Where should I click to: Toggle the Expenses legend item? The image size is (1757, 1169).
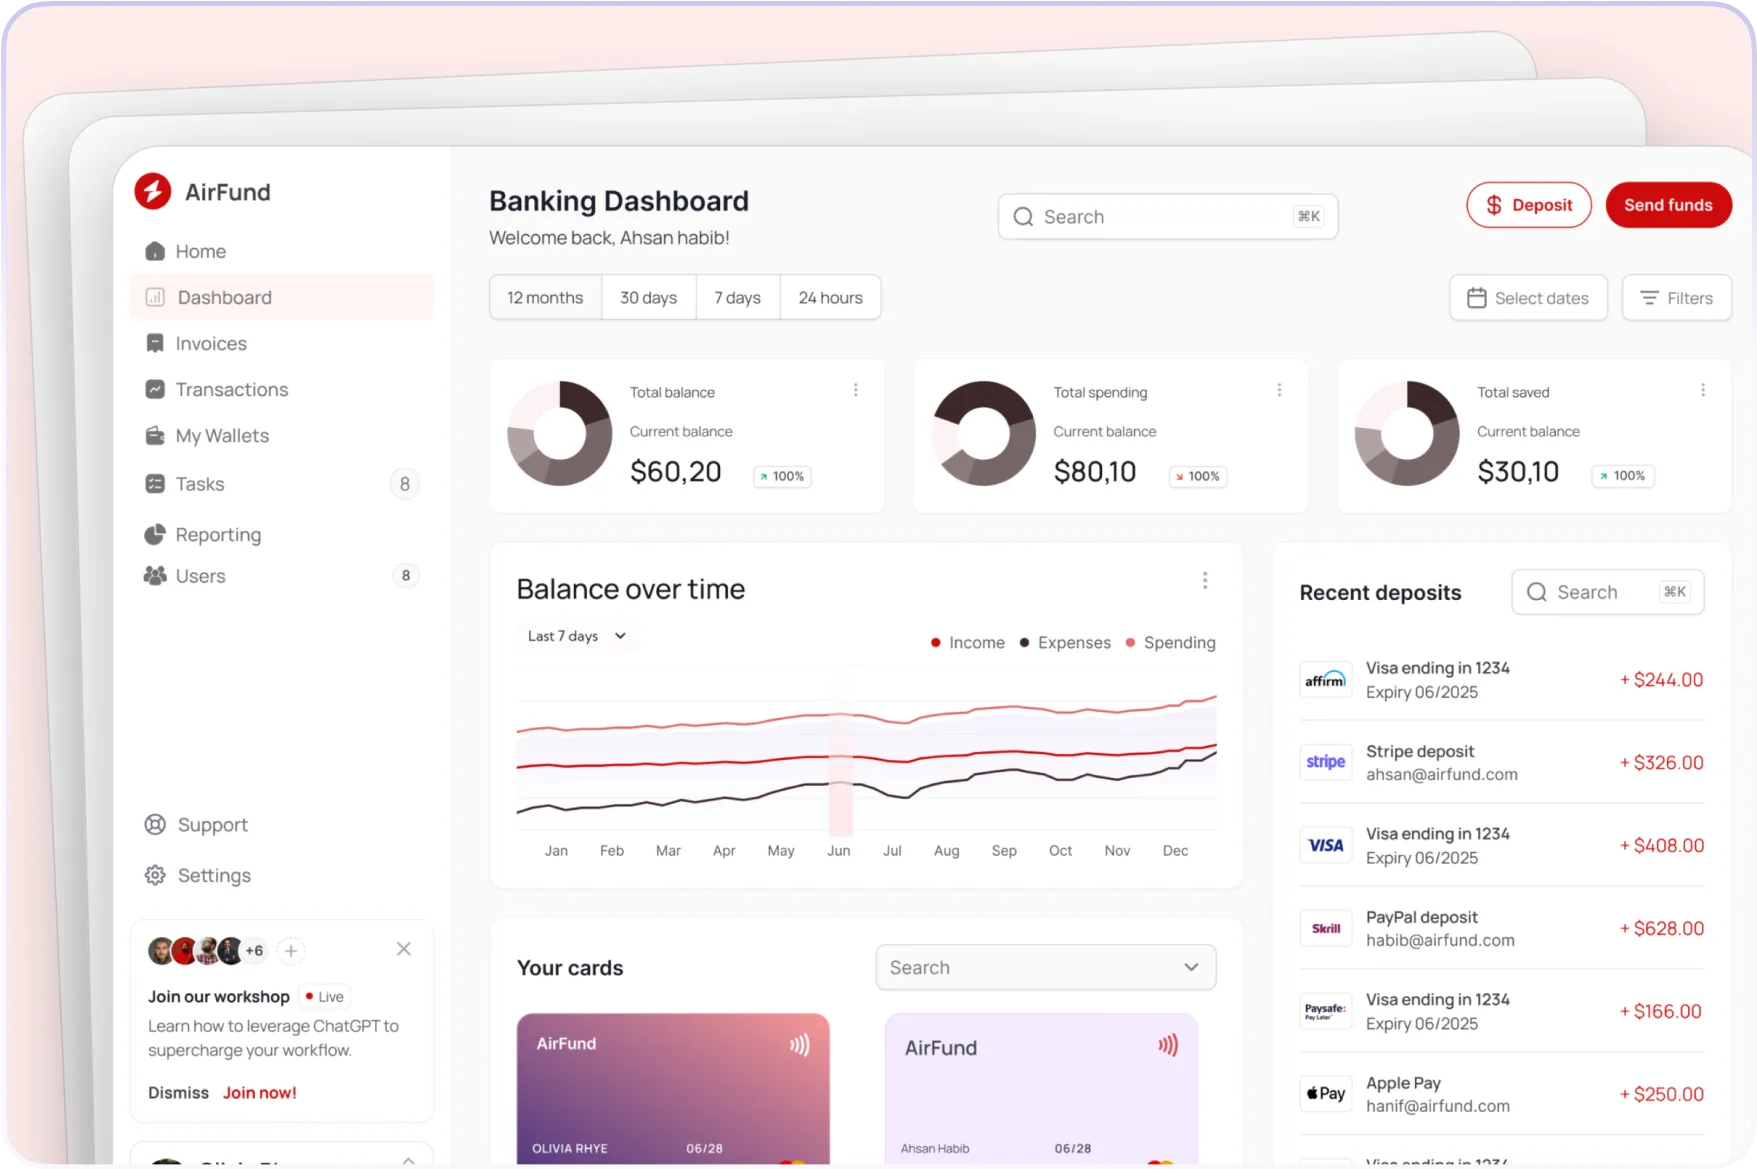(1065, 643)
